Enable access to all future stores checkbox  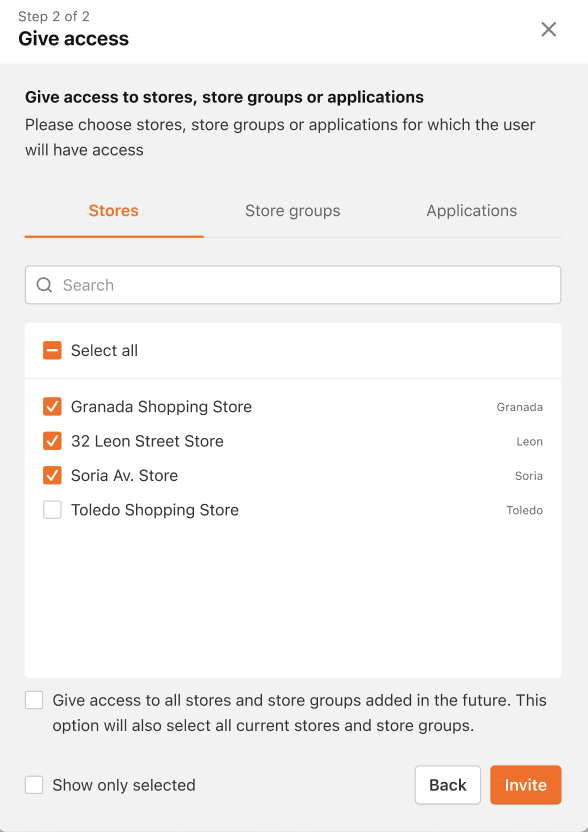(x=34, y=700)
